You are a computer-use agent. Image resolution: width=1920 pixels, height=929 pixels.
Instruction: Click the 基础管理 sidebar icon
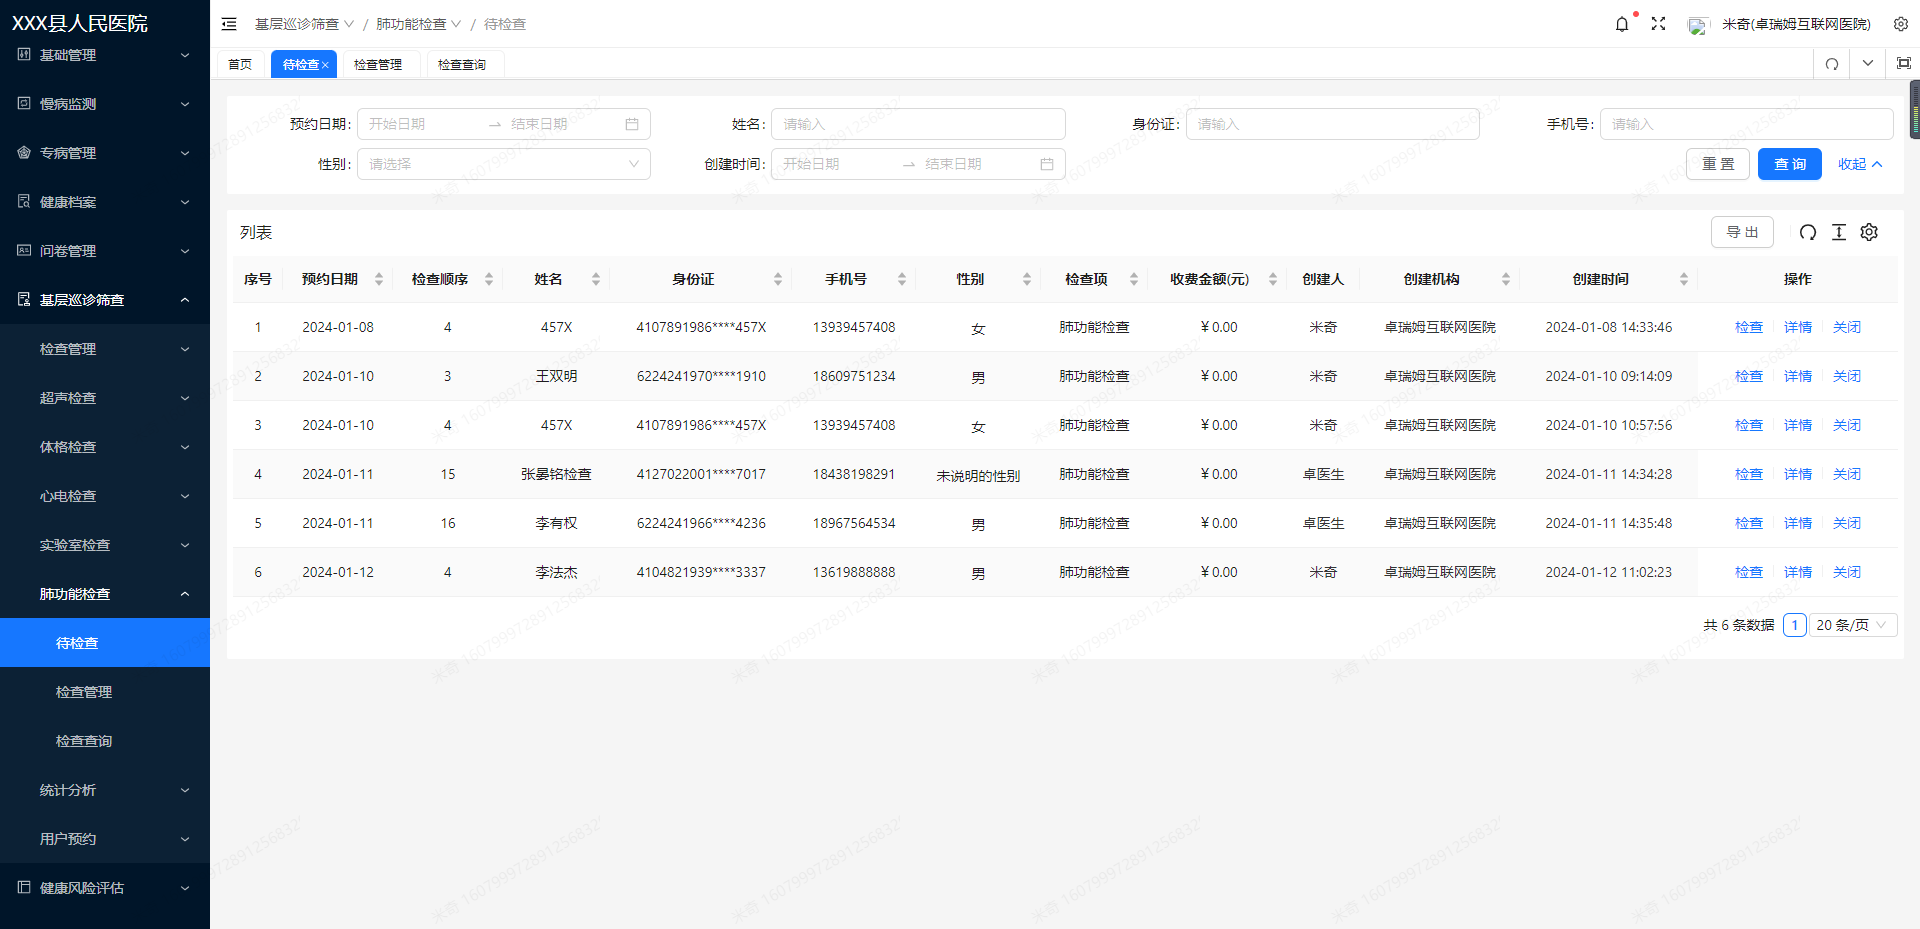pyautogui.click(x=24, y=54)
